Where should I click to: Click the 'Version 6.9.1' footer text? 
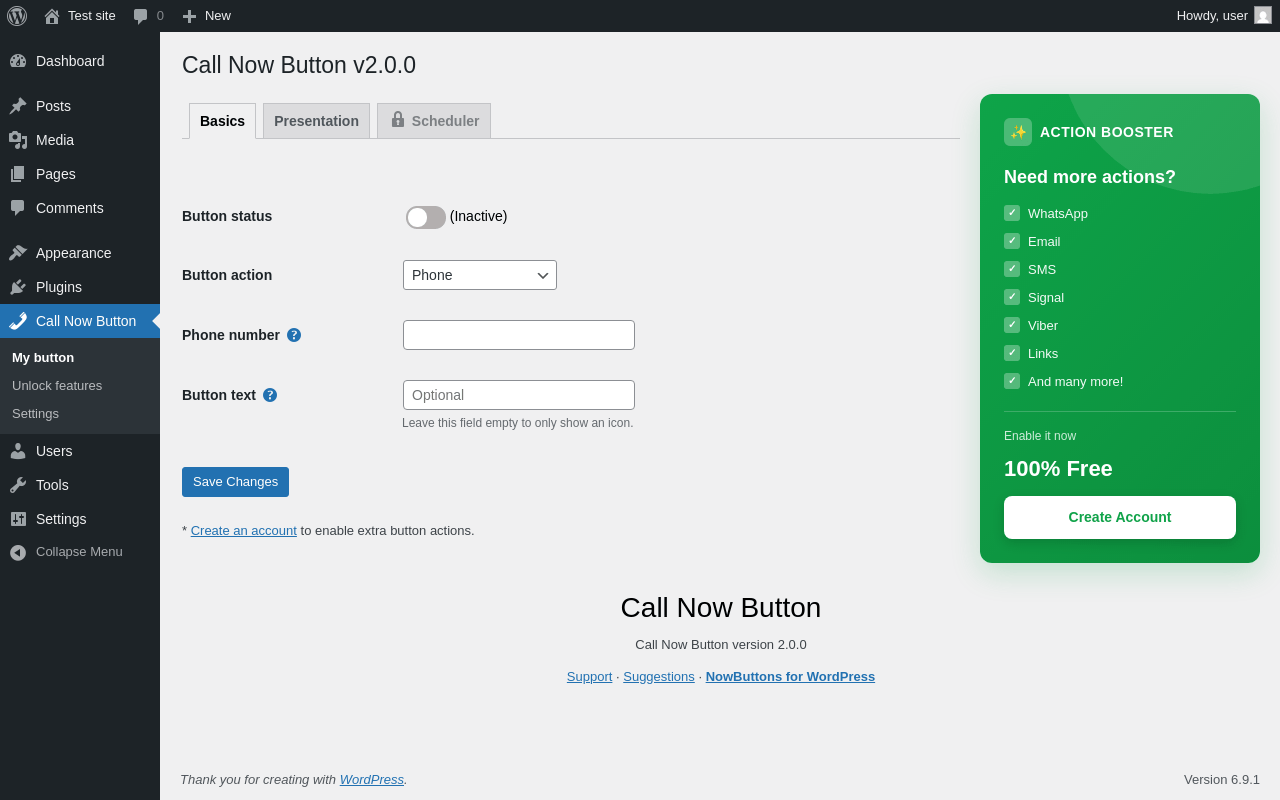[x=1222, y=780]
